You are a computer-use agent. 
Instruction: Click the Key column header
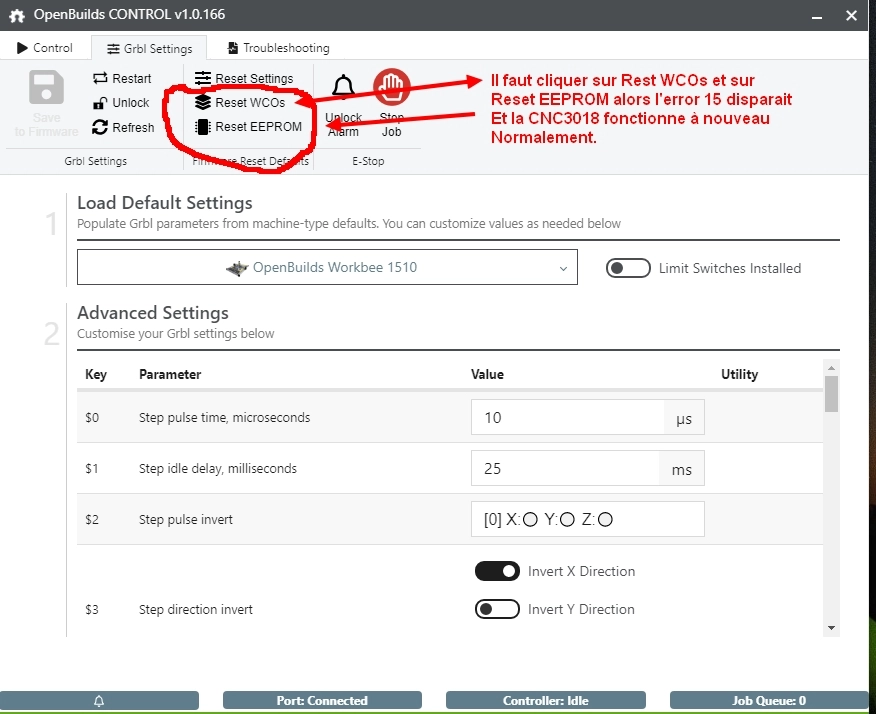[x=96, y=374]
